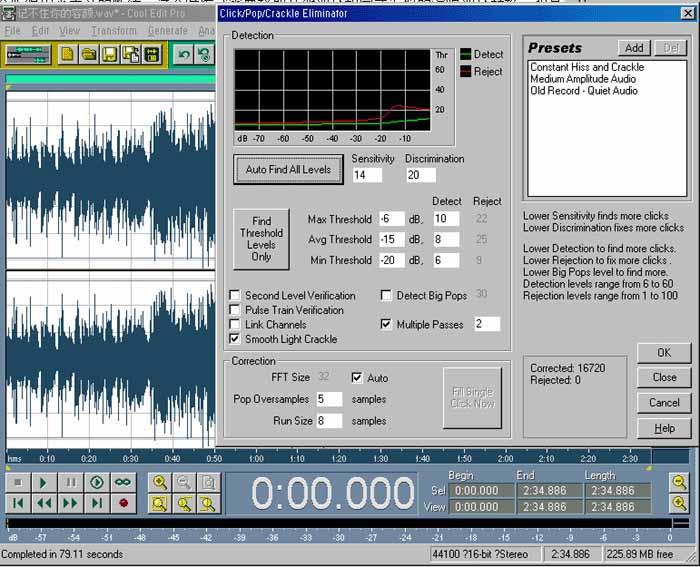Click the Open file folder icon

[88, 54]
